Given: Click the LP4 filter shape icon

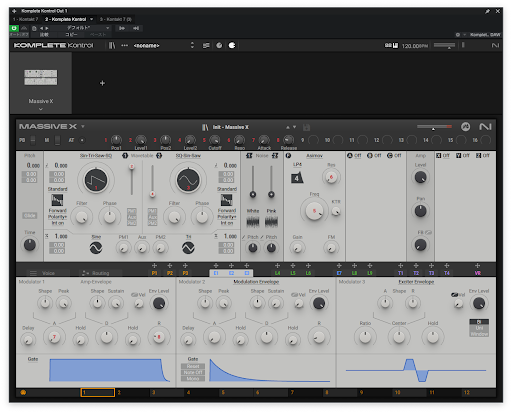Looking at the screenshot, I should tap(297, 178).
